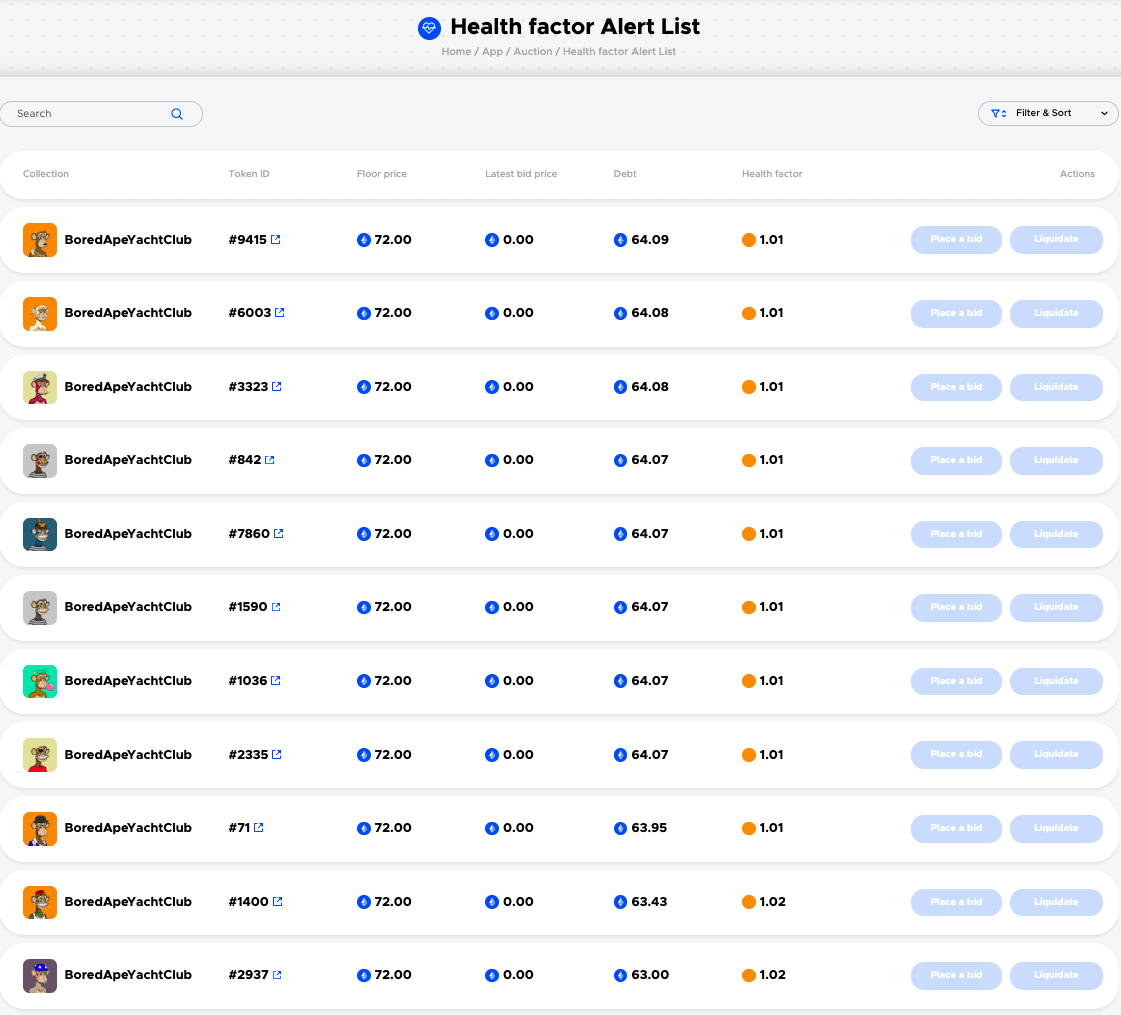This screenshot has width=1121, height=1015.
Task: Liquidate token #3323
Action: 1055,387
